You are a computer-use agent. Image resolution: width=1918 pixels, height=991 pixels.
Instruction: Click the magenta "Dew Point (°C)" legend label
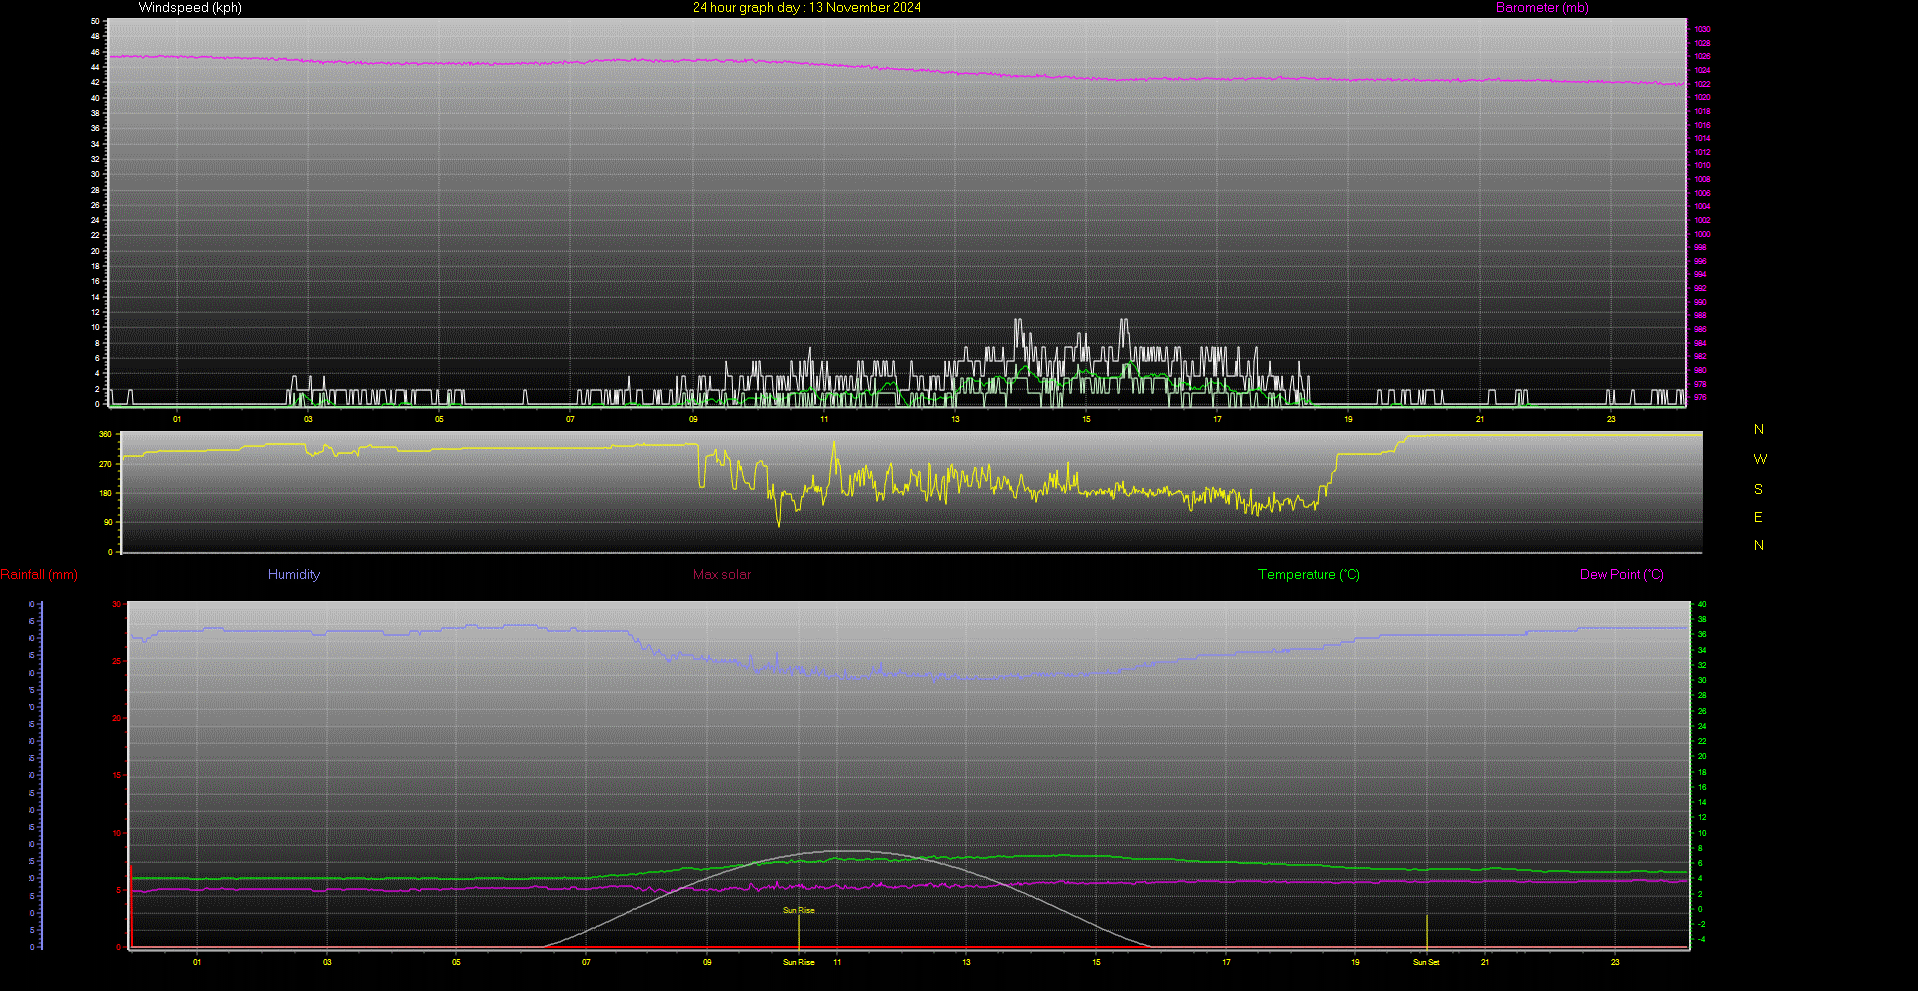[1622, 575]
